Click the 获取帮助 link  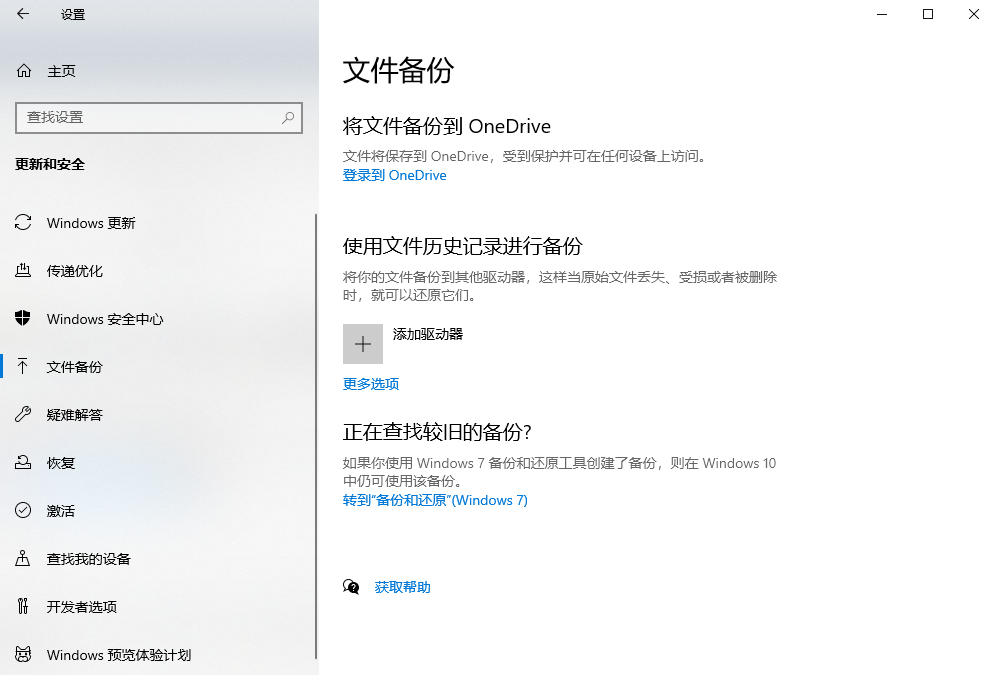[x=402, y=587]
